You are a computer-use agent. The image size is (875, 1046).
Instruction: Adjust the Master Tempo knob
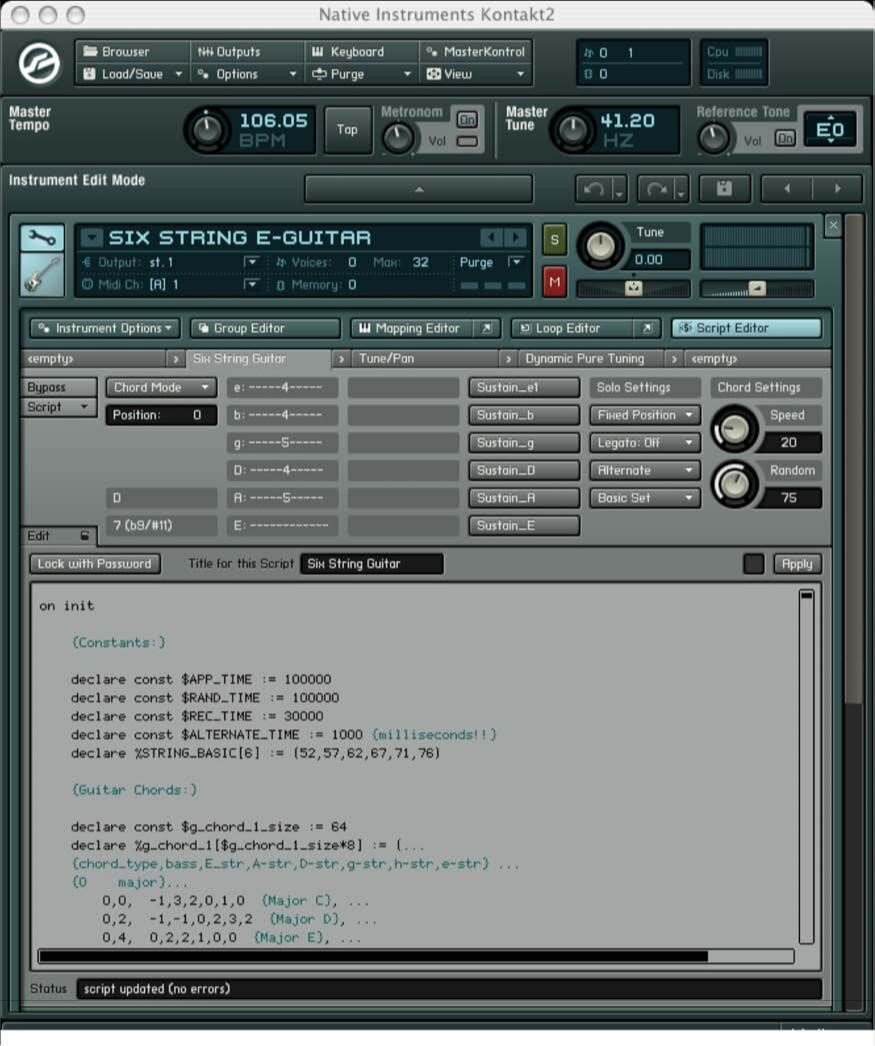207,130
